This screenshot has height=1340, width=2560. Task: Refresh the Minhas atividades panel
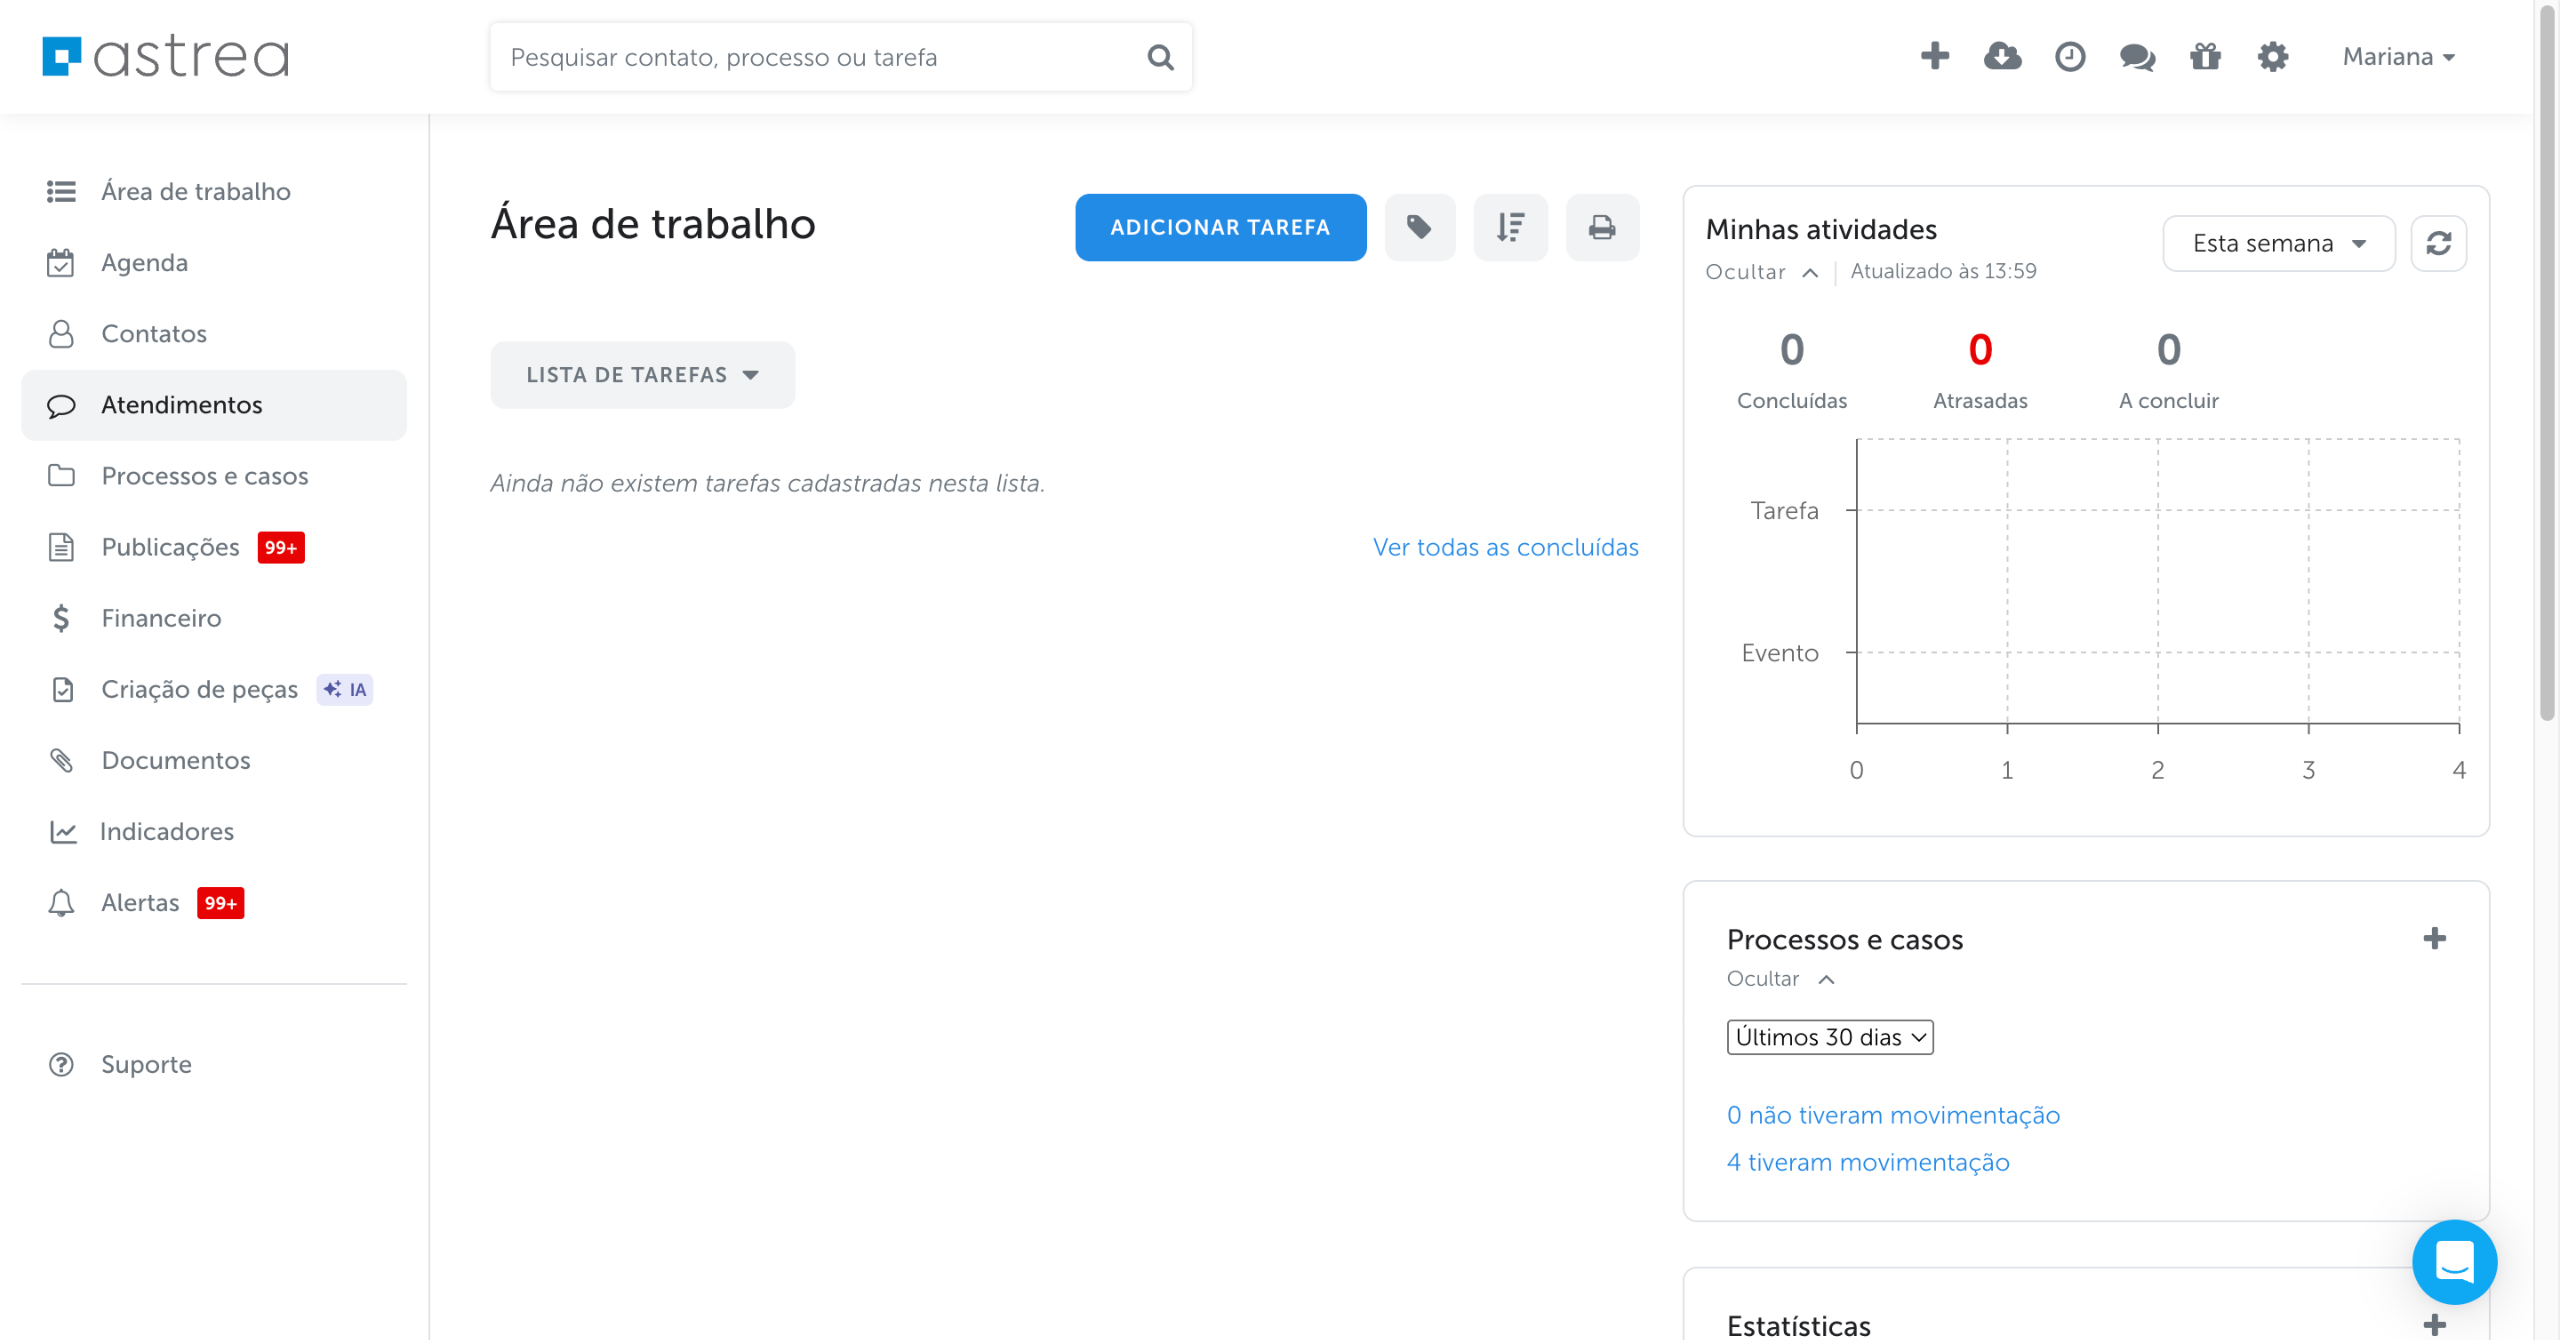(2438, 243)
